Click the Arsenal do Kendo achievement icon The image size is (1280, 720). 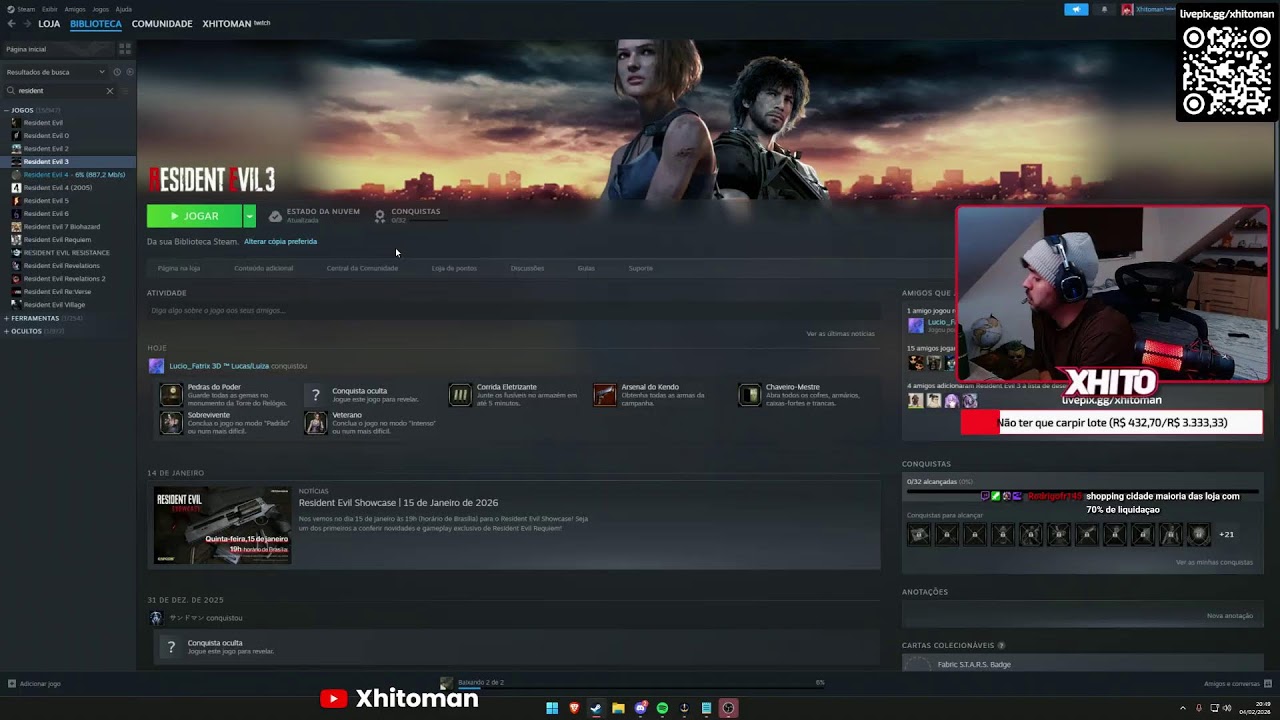(605, 395)
